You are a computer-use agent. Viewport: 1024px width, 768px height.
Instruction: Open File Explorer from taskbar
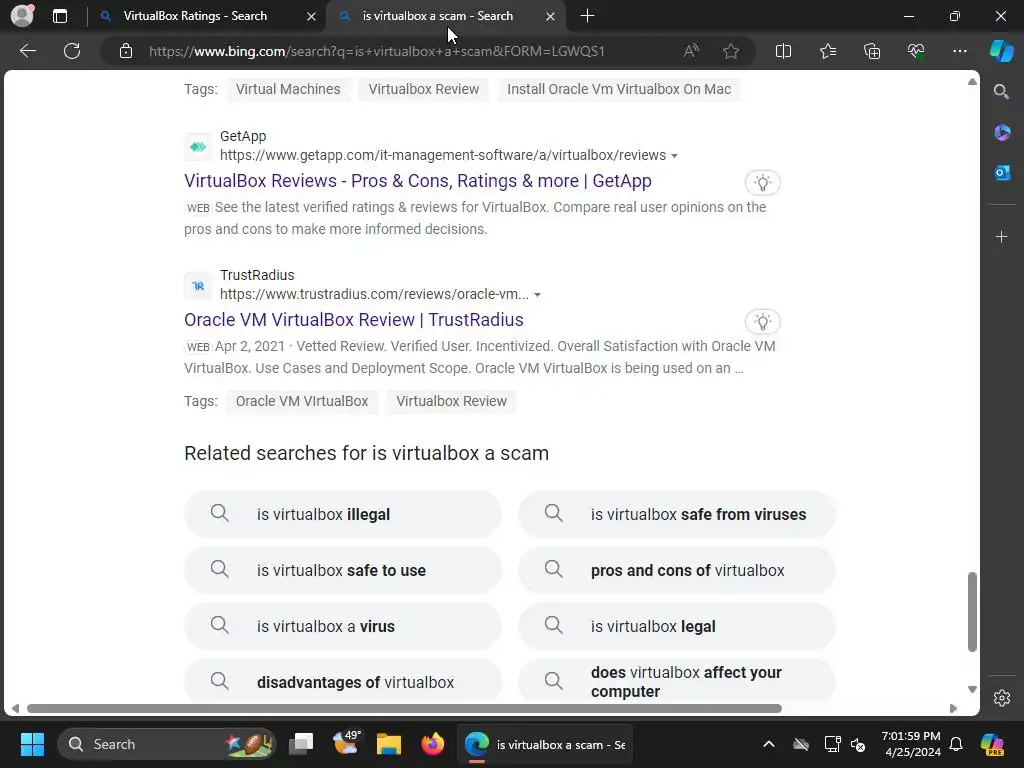coord(389,744)
